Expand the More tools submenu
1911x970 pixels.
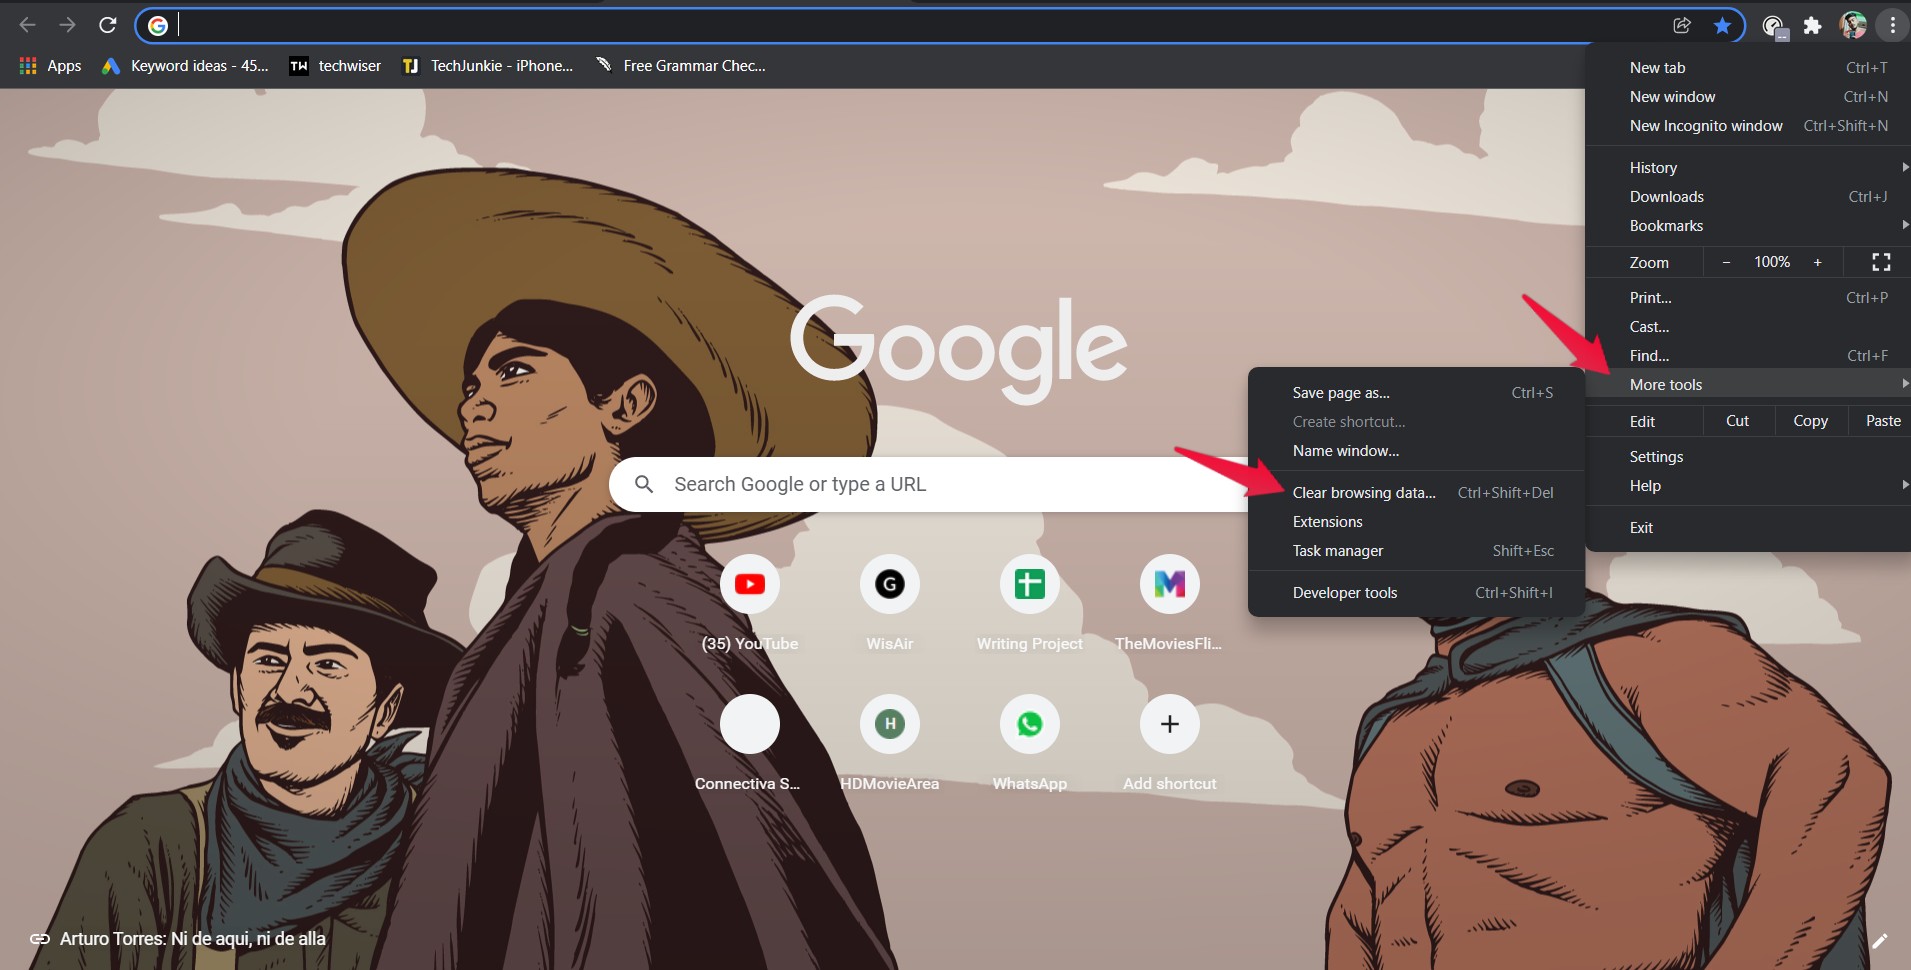click(x=1748, y=385)
